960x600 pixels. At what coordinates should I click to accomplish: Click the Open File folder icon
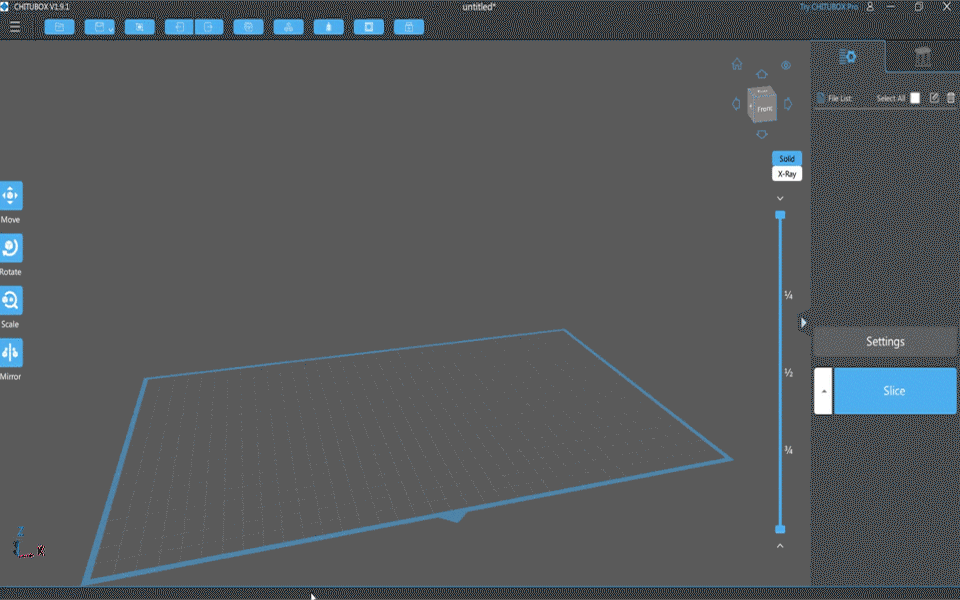point(60,27)
